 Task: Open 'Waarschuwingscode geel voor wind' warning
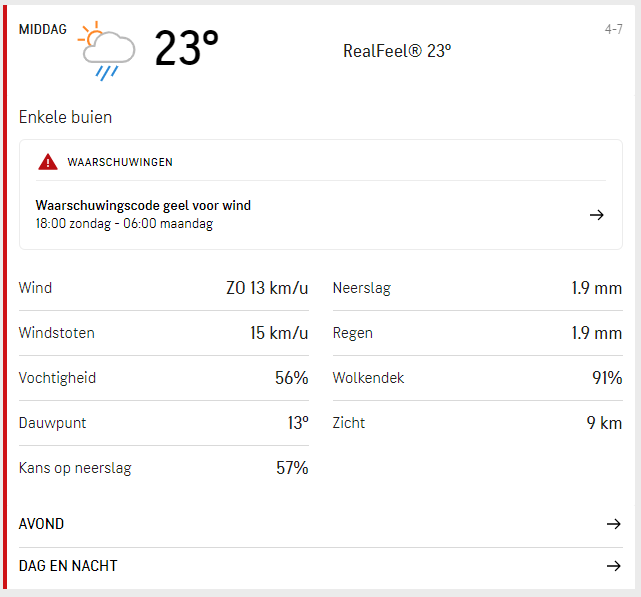[143, 206]
